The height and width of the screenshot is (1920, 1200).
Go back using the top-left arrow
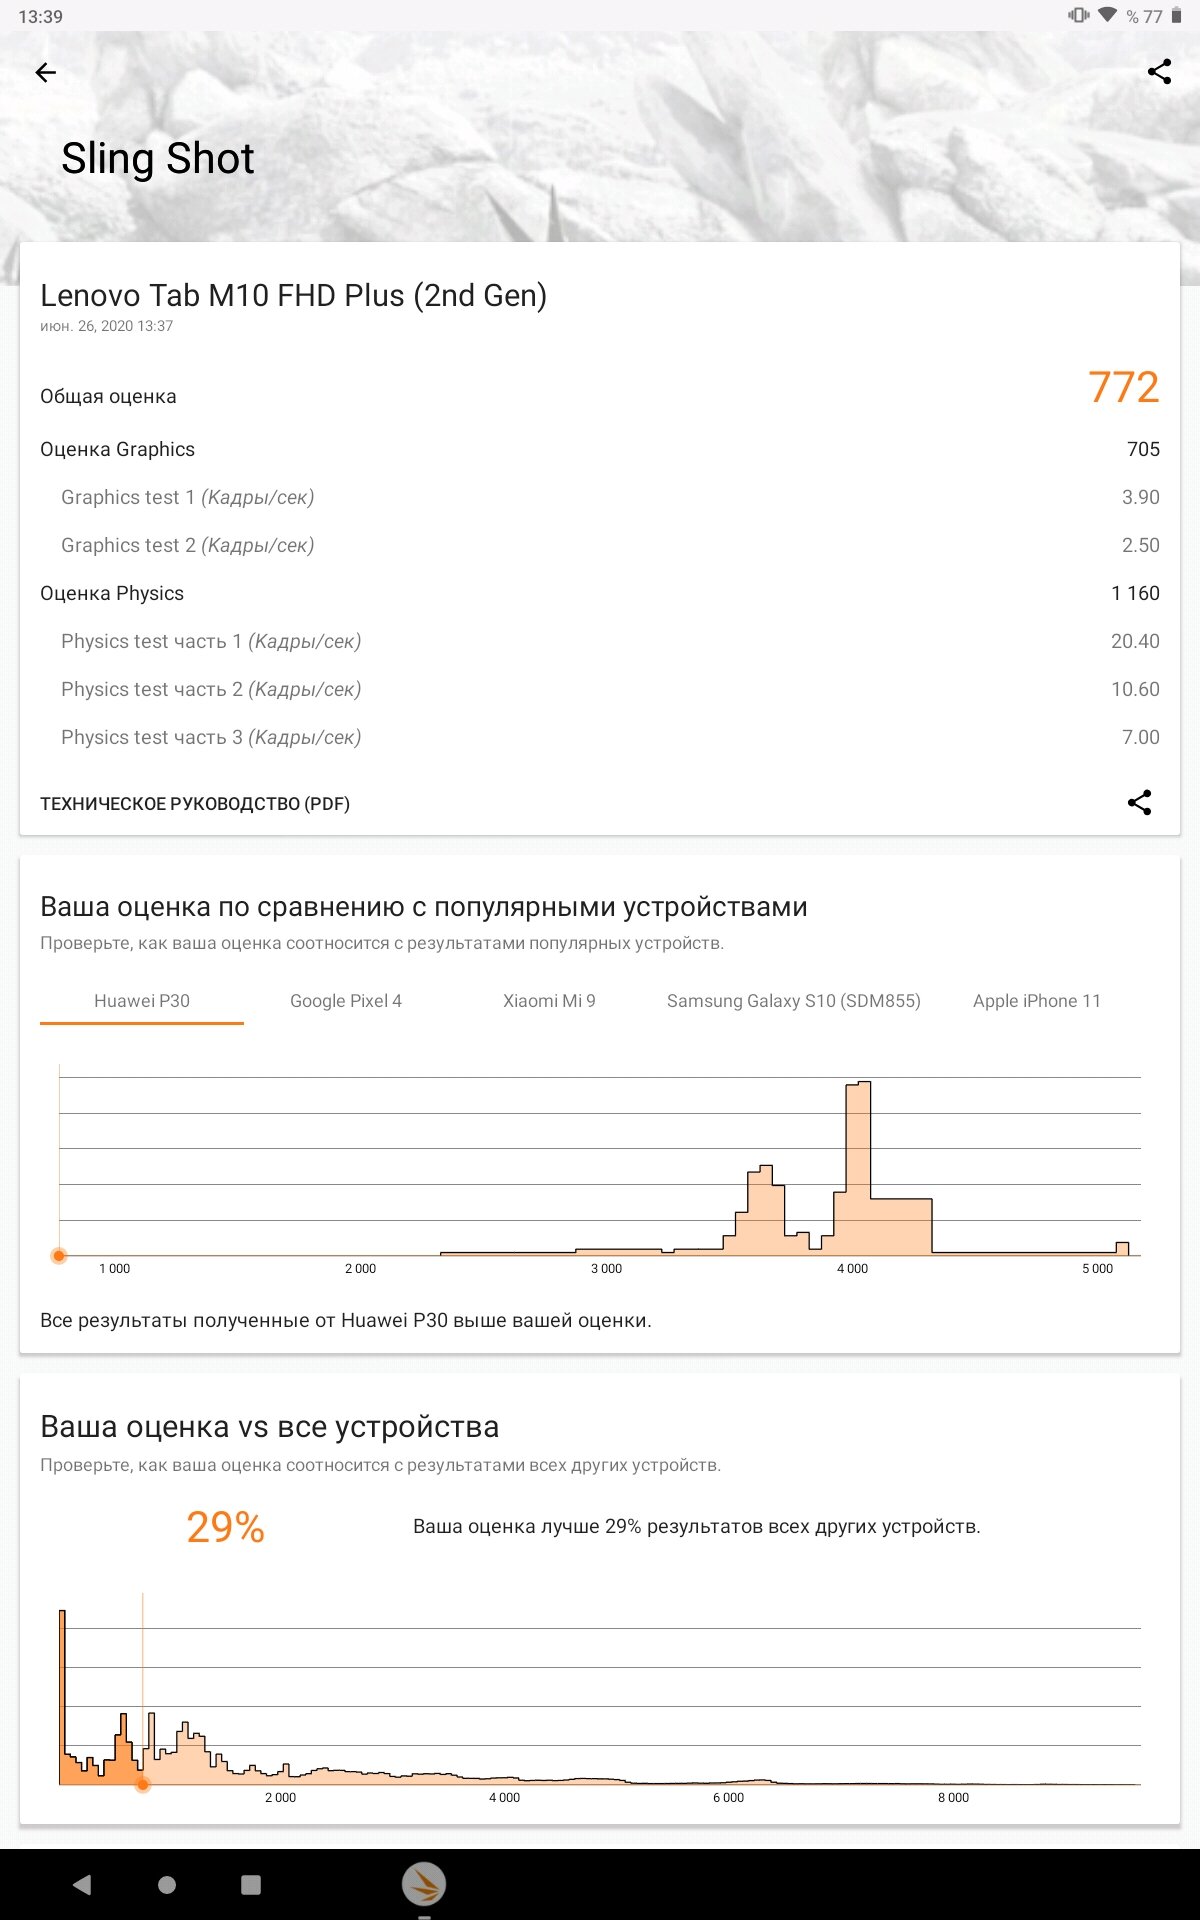coord(45,72)
